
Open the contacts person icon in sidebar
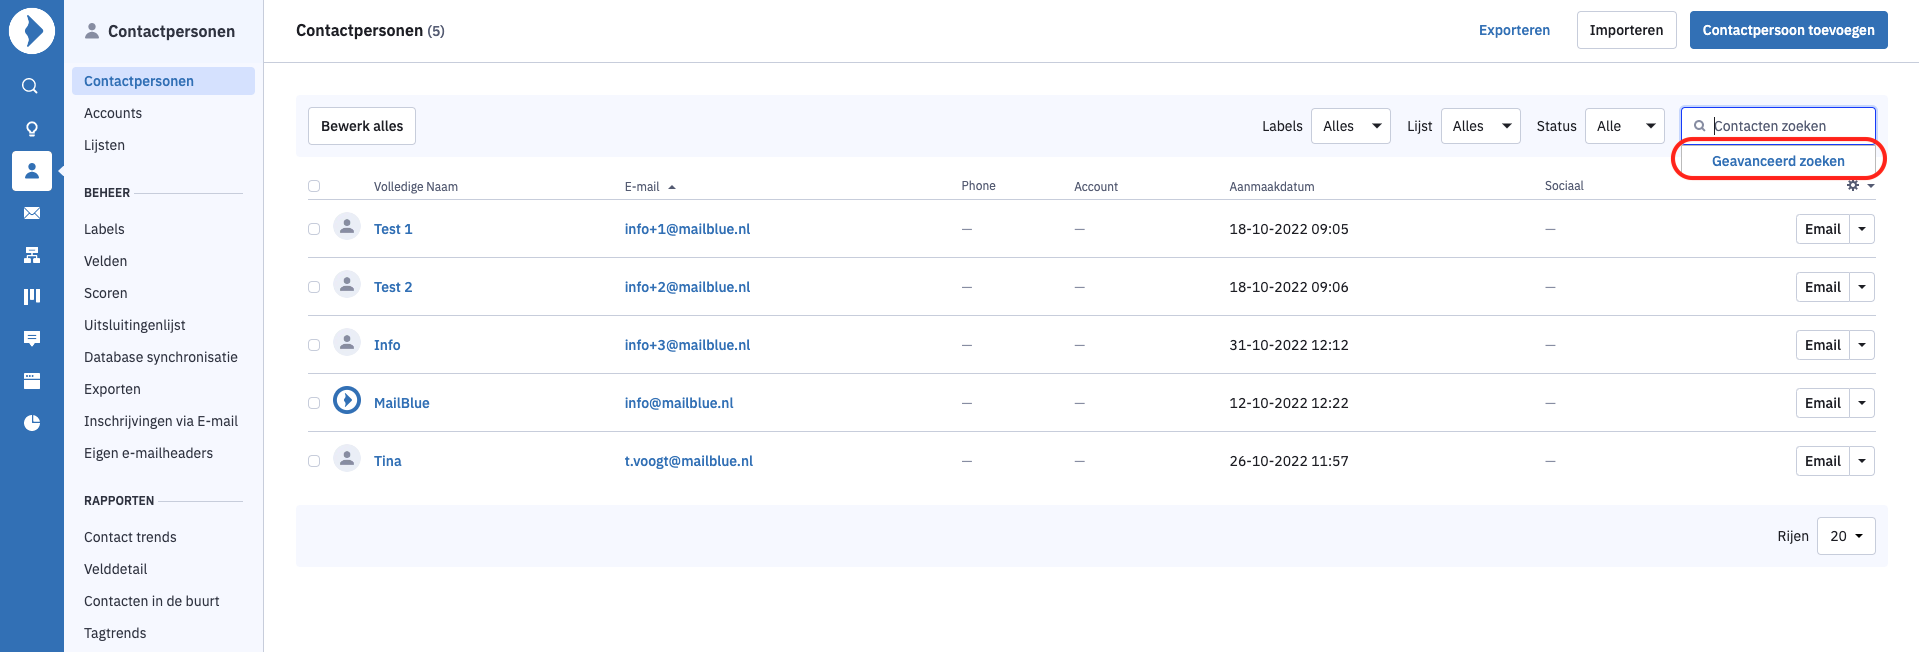point(32,171)
